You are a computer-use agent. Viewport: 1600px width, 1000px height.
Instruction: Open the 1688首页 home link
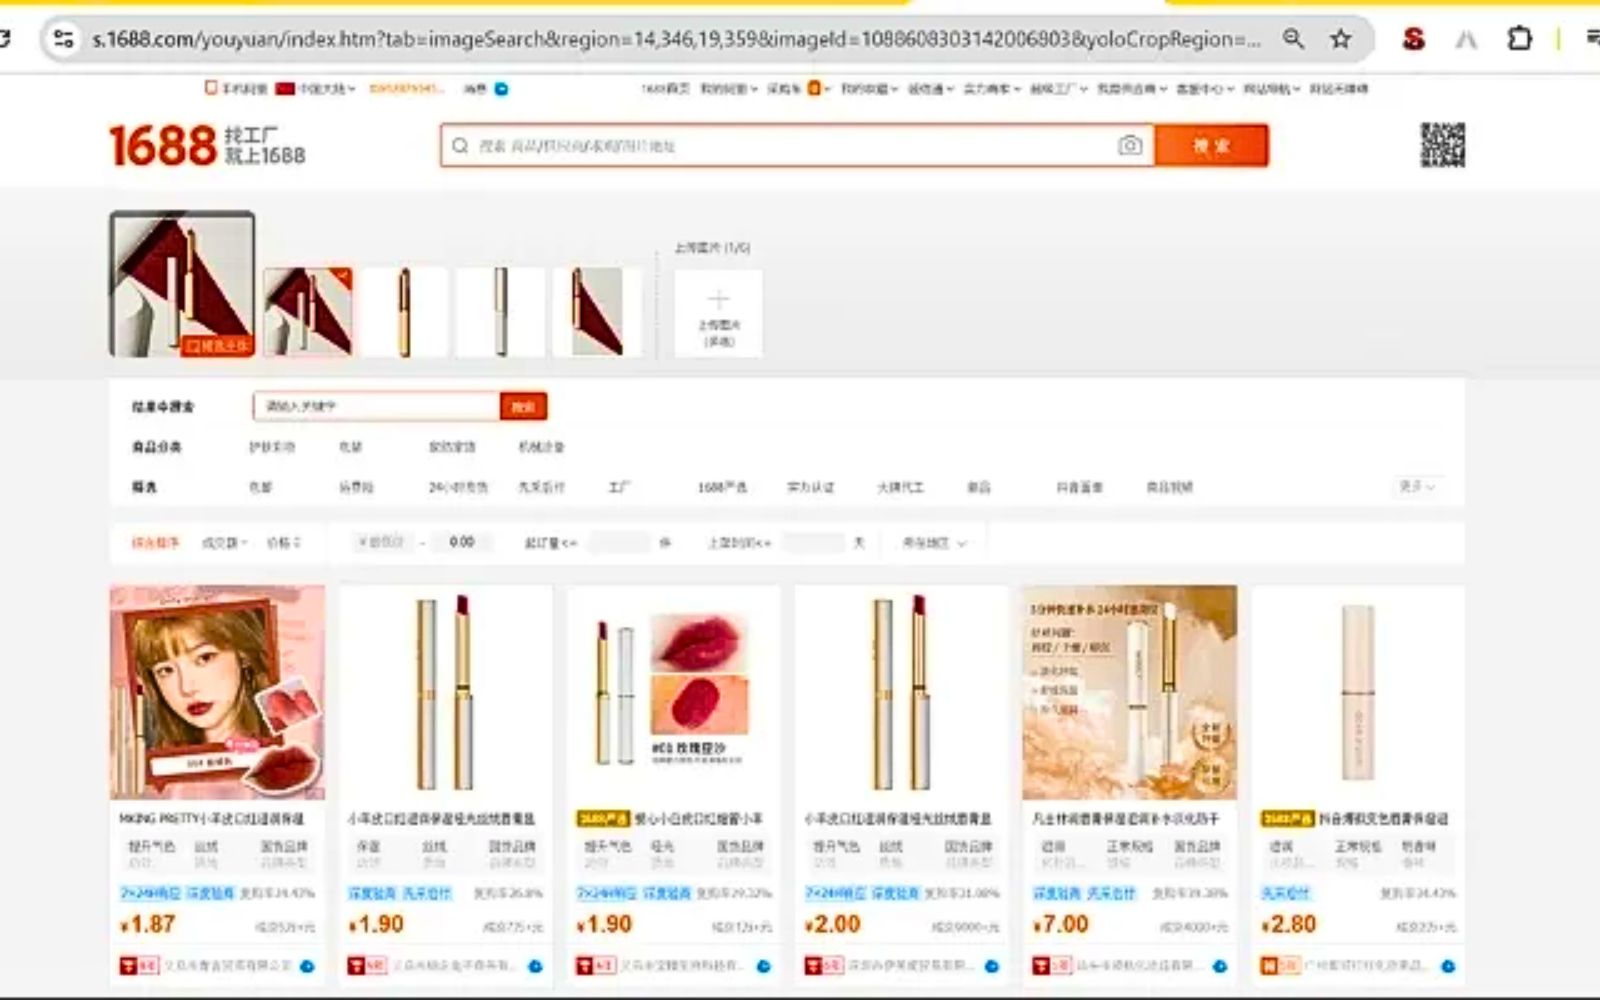click(665, 89)
